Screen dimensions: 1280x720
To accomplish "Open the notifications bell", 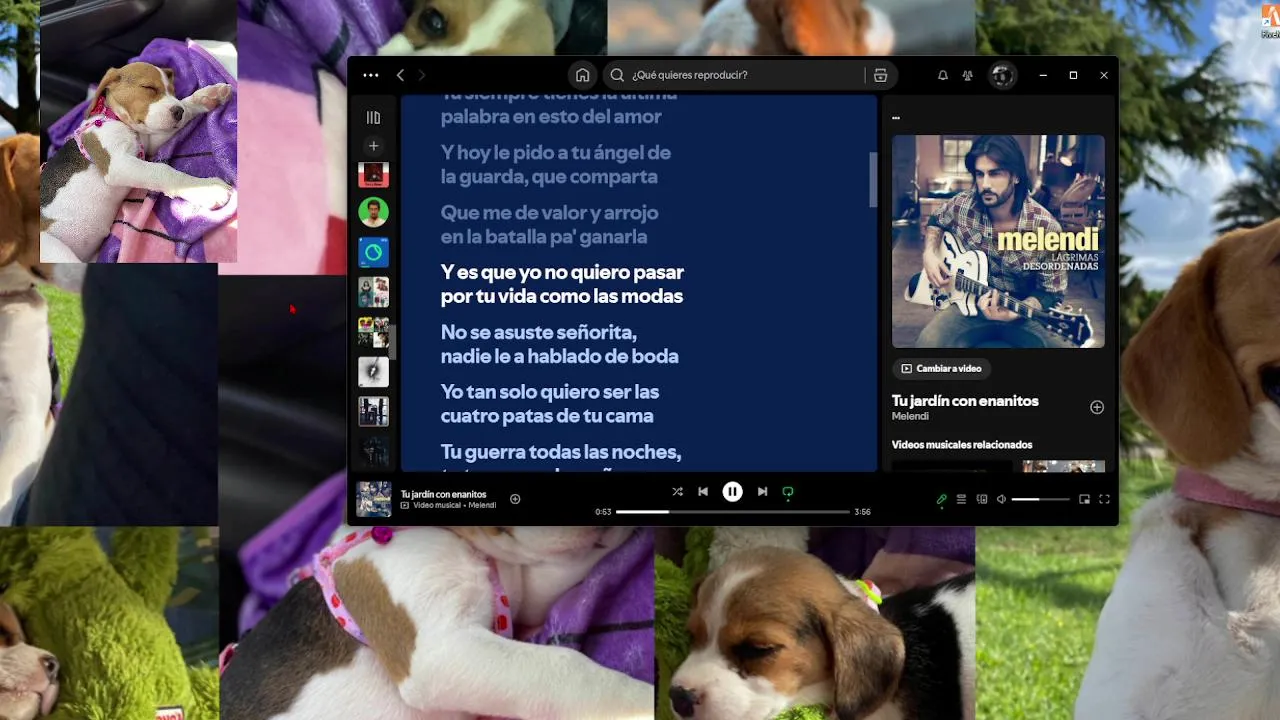I will tap(942, 75).
